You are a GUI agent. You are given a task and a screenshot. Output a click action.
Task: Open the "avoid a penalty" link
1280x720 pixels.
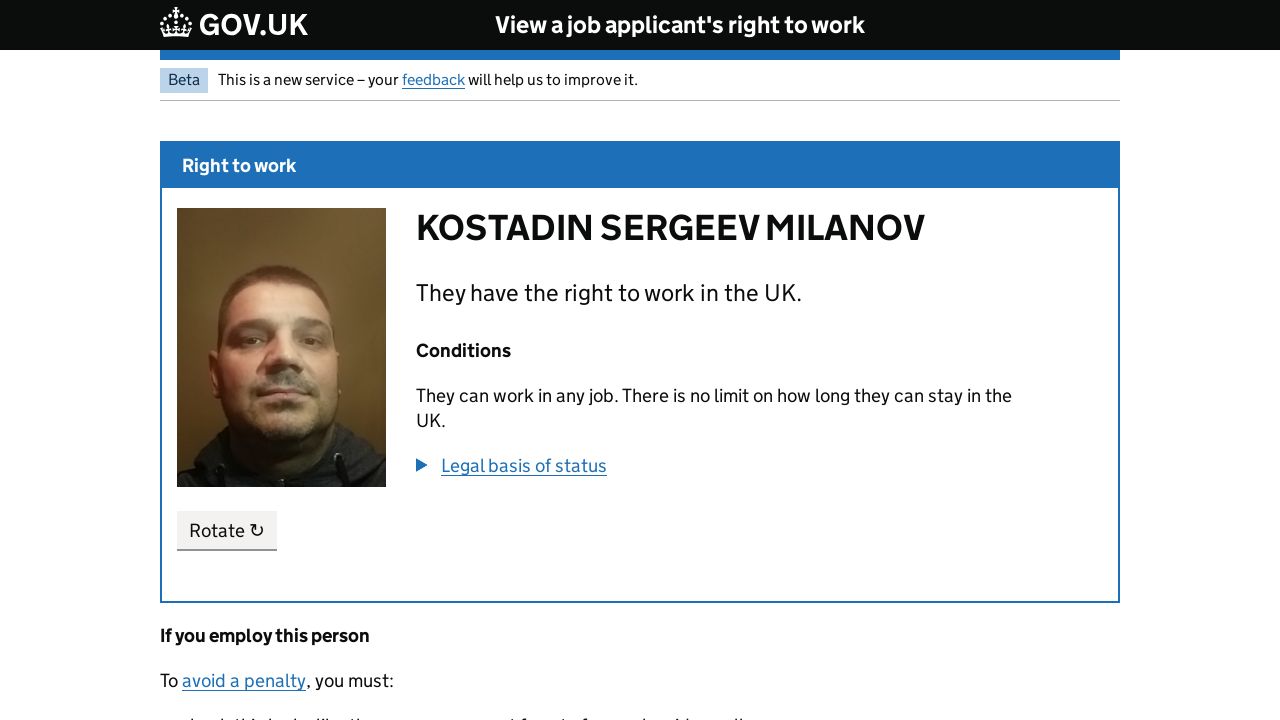click(244, 681)
